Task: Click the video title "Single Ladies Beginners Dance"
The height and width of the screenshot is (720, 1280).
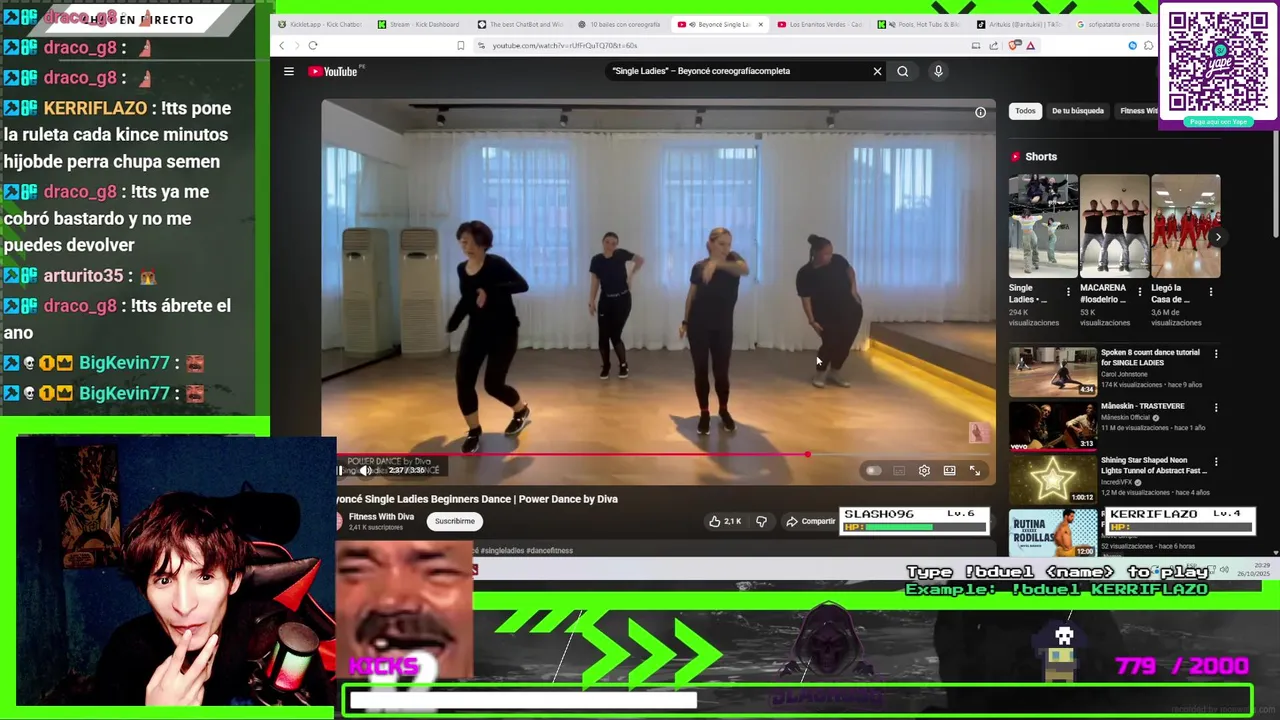Action: pos(477,499)
